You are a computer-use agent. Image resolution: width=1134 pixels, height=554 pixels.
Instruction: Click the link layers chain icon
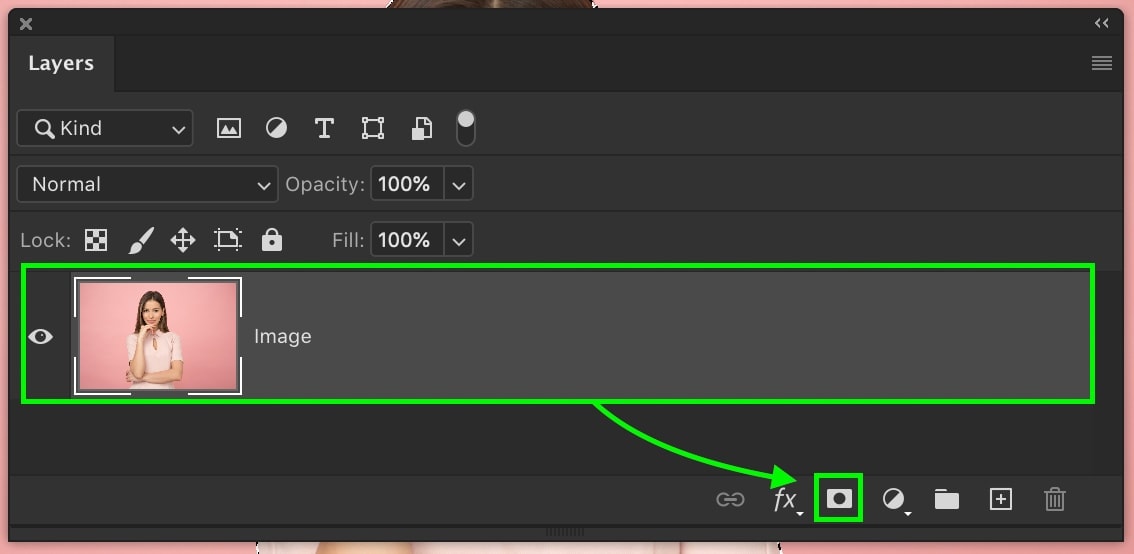(730, 499)
